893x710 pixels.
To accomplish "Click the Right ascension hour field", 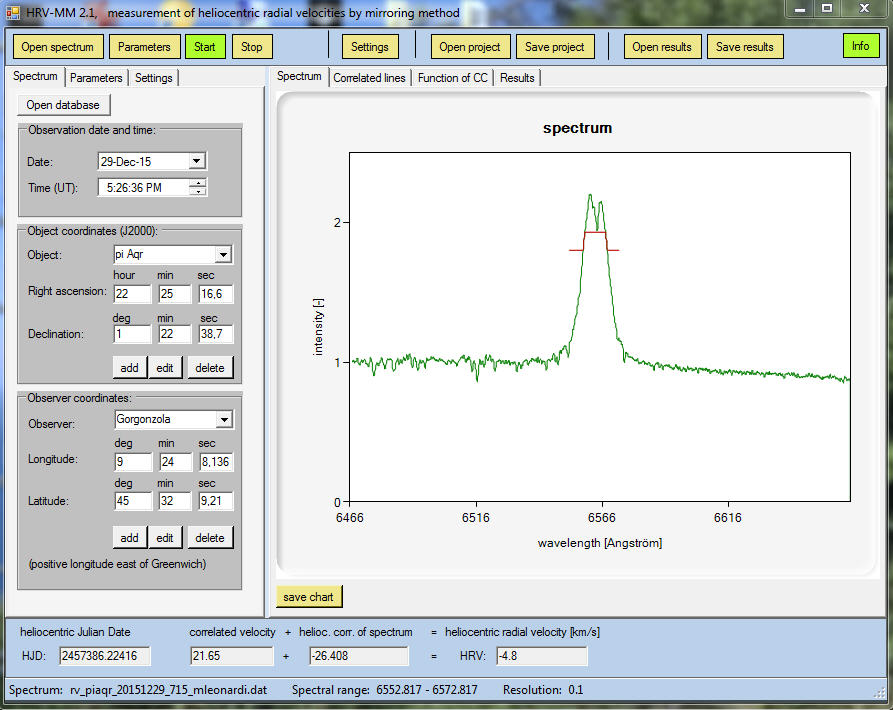I will point(132,294).
